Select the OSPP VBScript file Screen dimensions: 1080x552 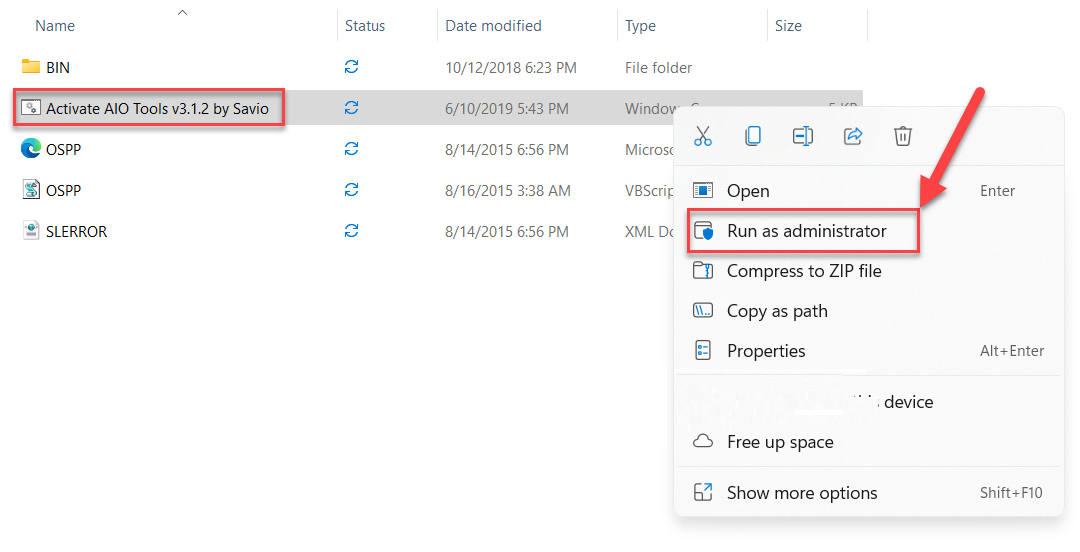point(63,190)
